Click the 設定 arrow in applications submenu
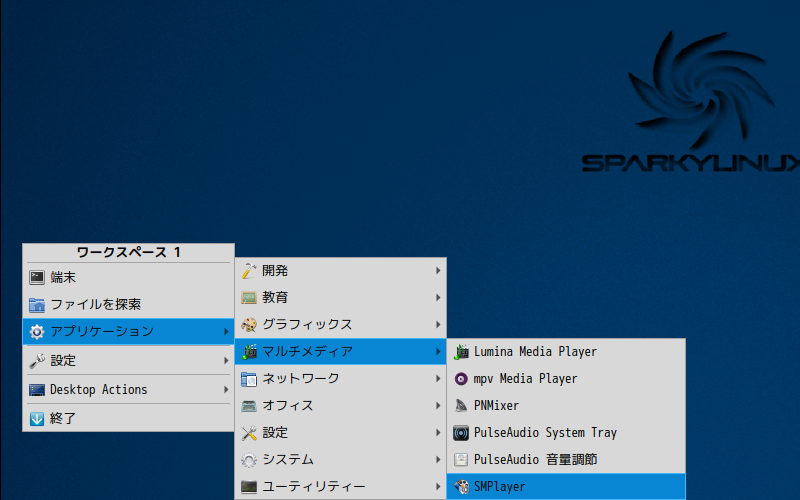Screen dimensions: 800x500 point(438,433)
